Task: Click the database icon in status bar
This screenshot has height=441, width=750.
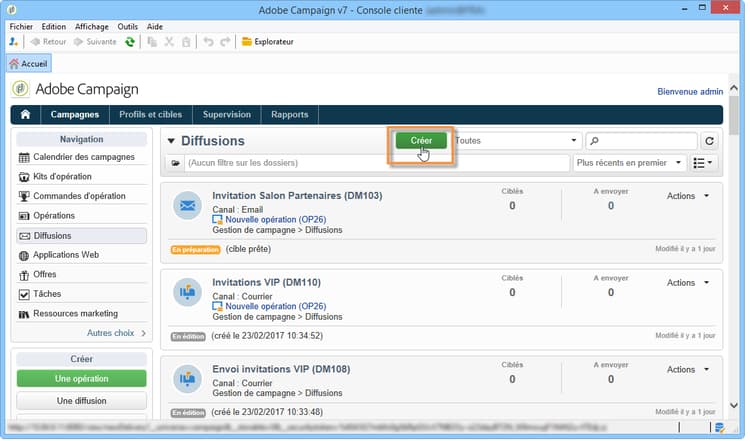Action: [719, 428]
